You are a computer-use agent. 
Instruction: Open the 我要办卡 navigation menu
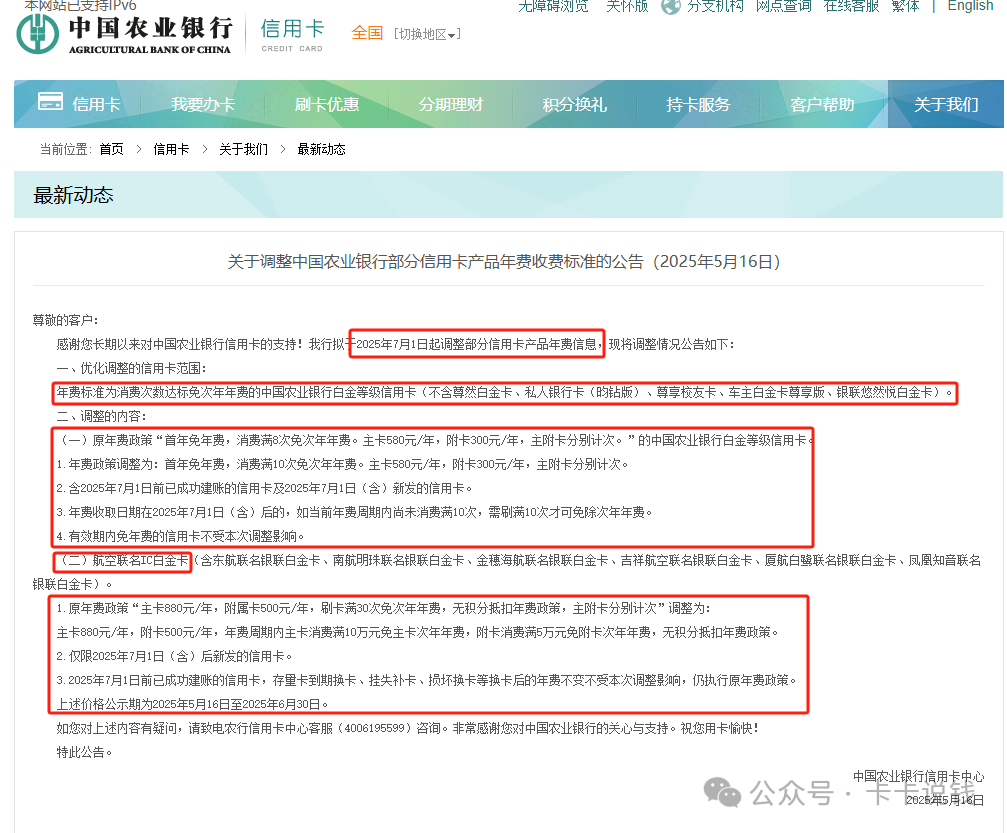click(x=203, y=103)
